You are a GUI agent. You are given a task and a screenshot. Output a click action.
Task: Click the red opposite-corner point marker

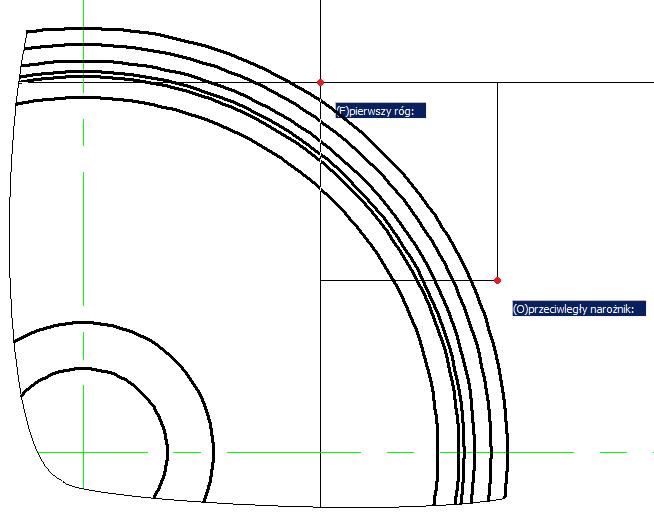497,280
